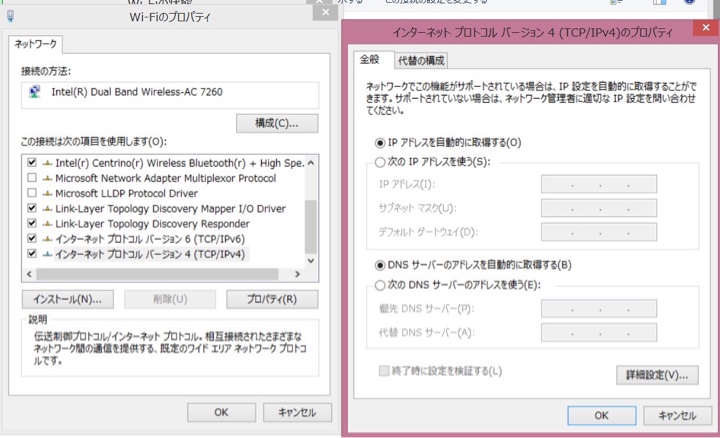Select DNS サーバーのアドレスを自動的に取得する radio
This screenshot has width=720, height=438.
click(x=380, y=265)
